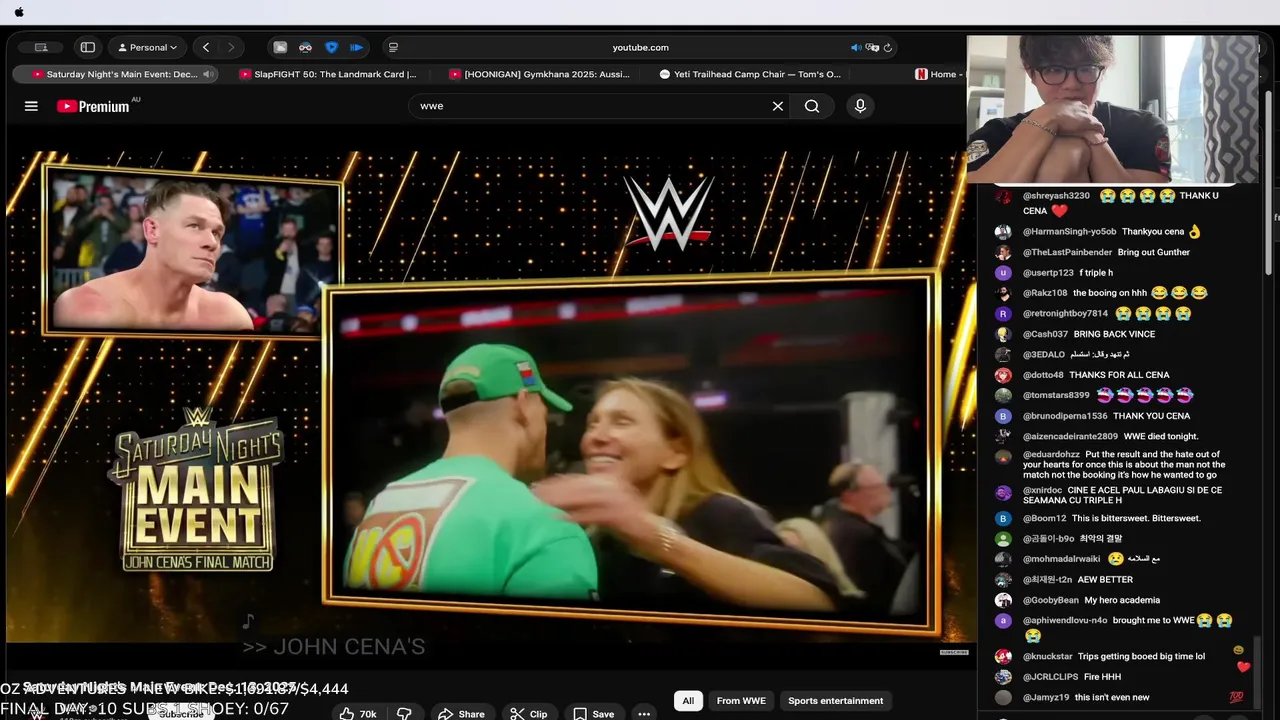The width and height of the screenshot is (1280, 720).
Task: Dislike the video
Action: pyautogui.click(x=404, y=714)
